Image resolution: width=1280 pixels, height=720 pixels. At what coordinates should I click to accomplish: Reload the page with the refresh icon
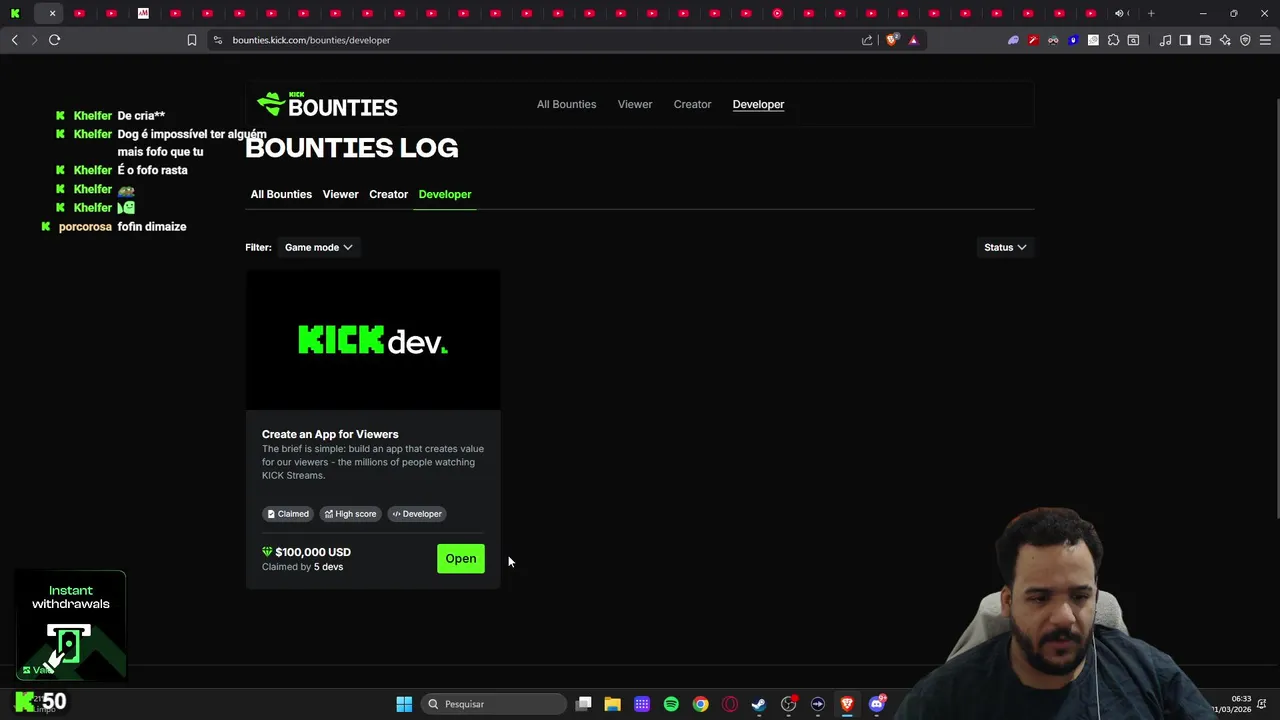click(54, 40)
